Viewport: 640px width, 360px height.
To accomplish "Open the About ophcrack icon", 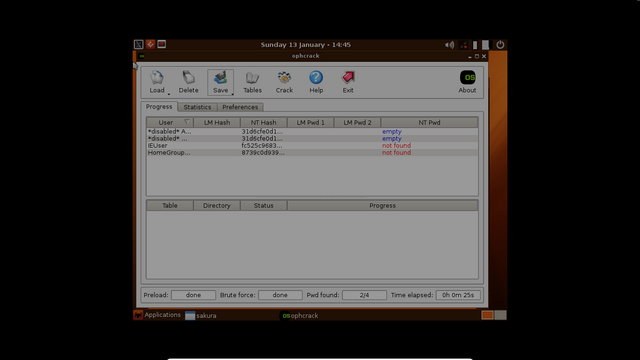I will coord(467,82).
